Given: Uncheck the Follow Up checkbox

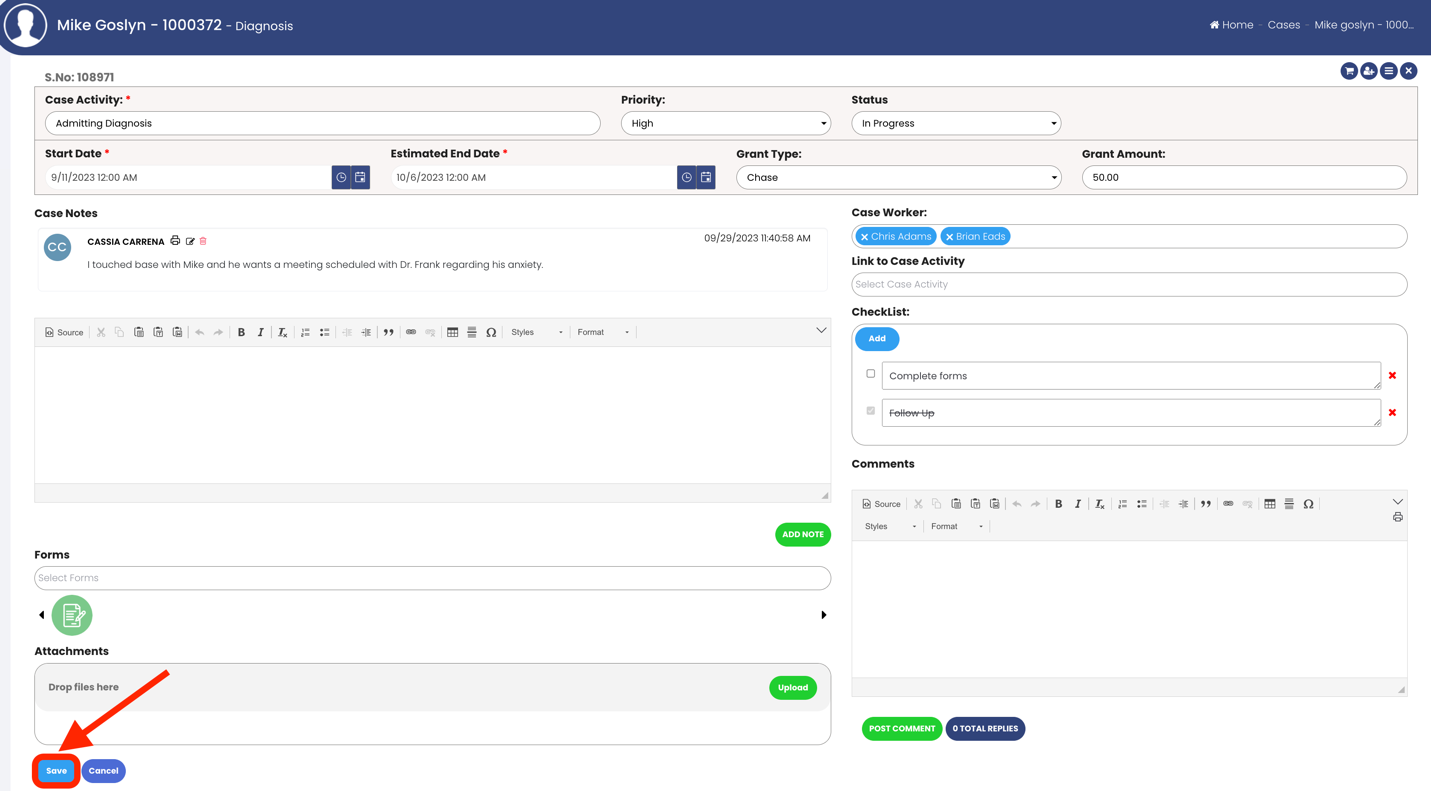Looking at the screenshot, I should tap(870, 411).
